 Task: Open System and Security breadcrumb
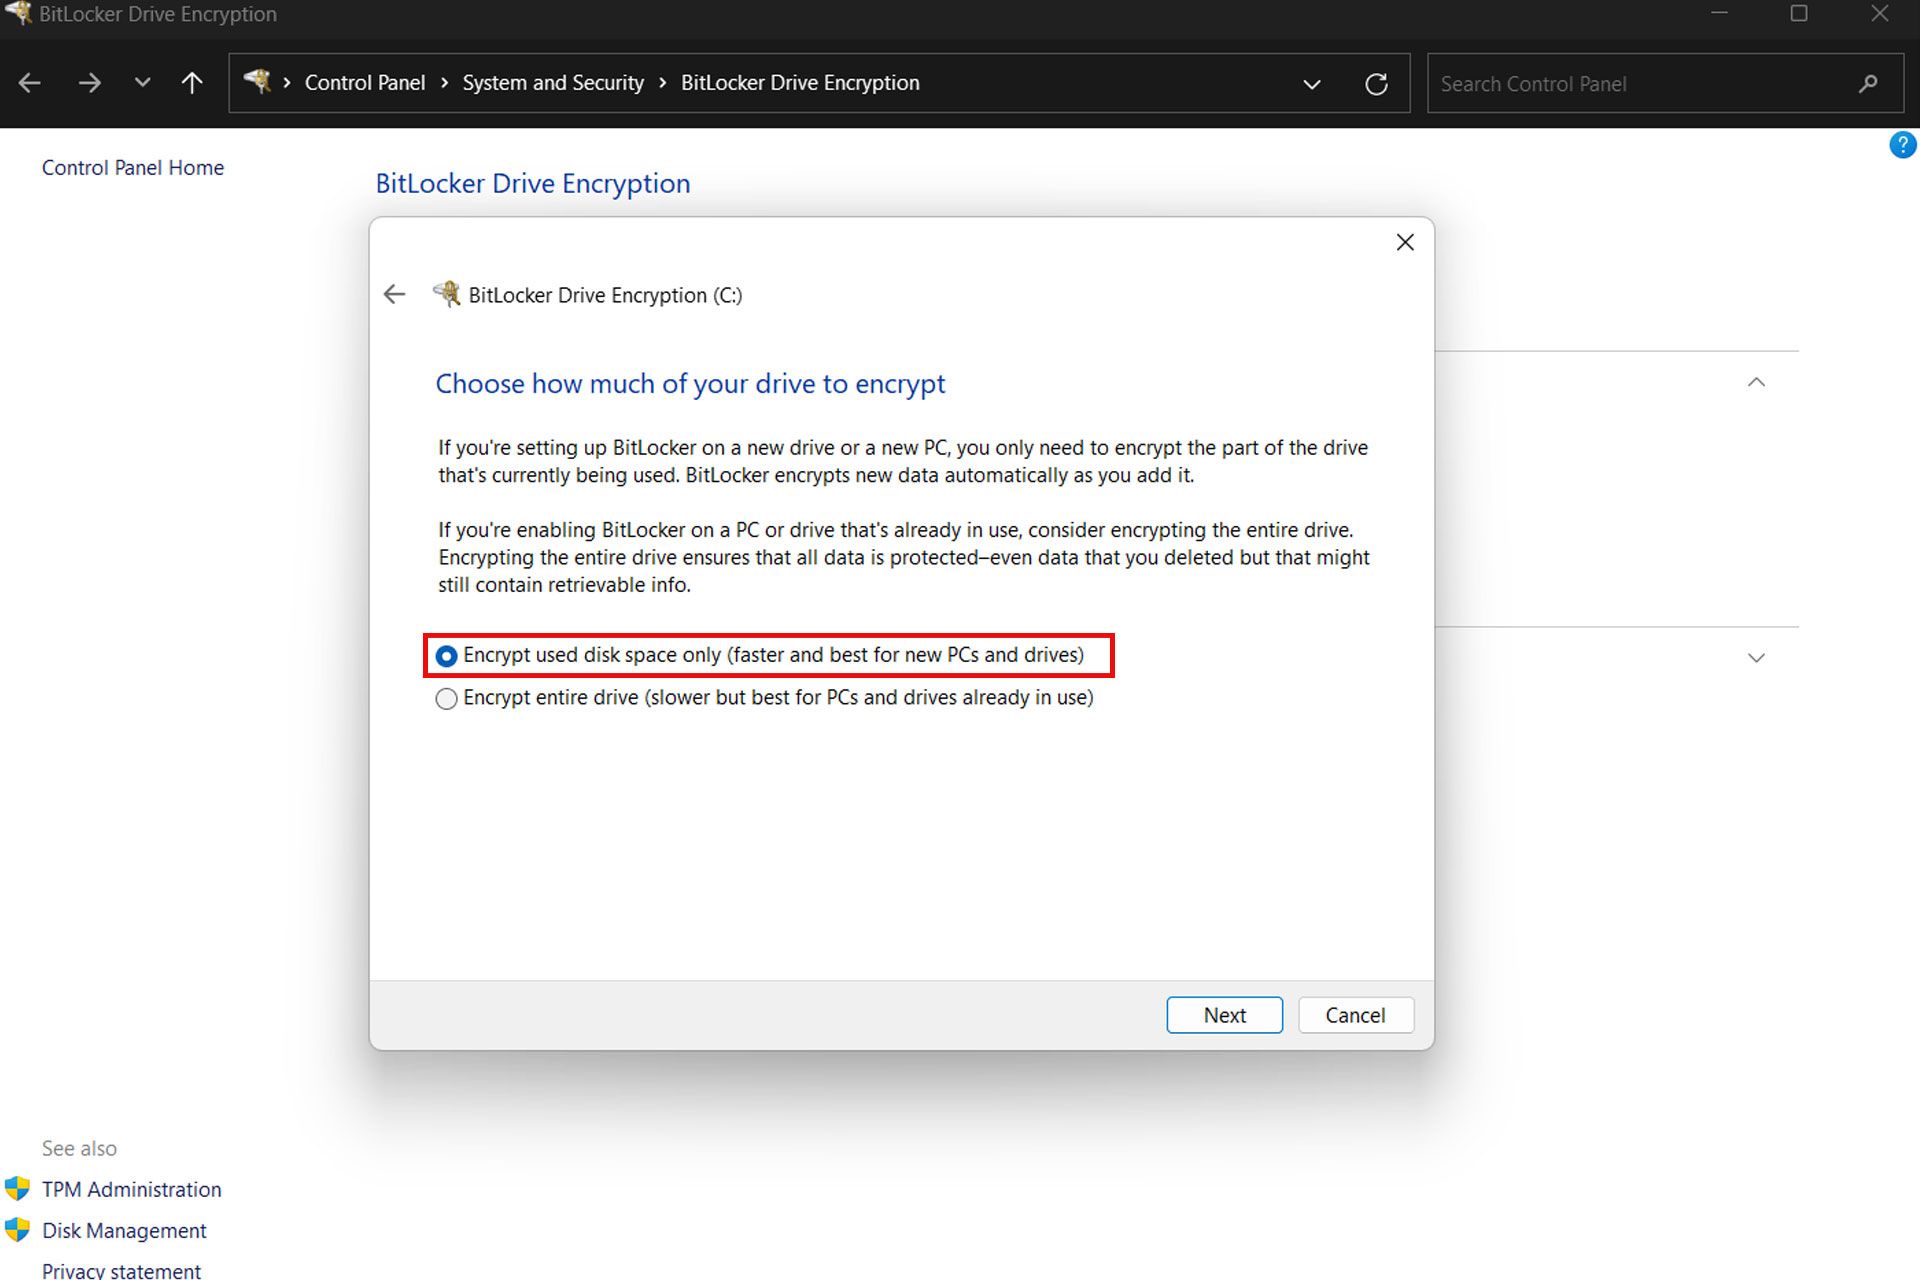553,83
